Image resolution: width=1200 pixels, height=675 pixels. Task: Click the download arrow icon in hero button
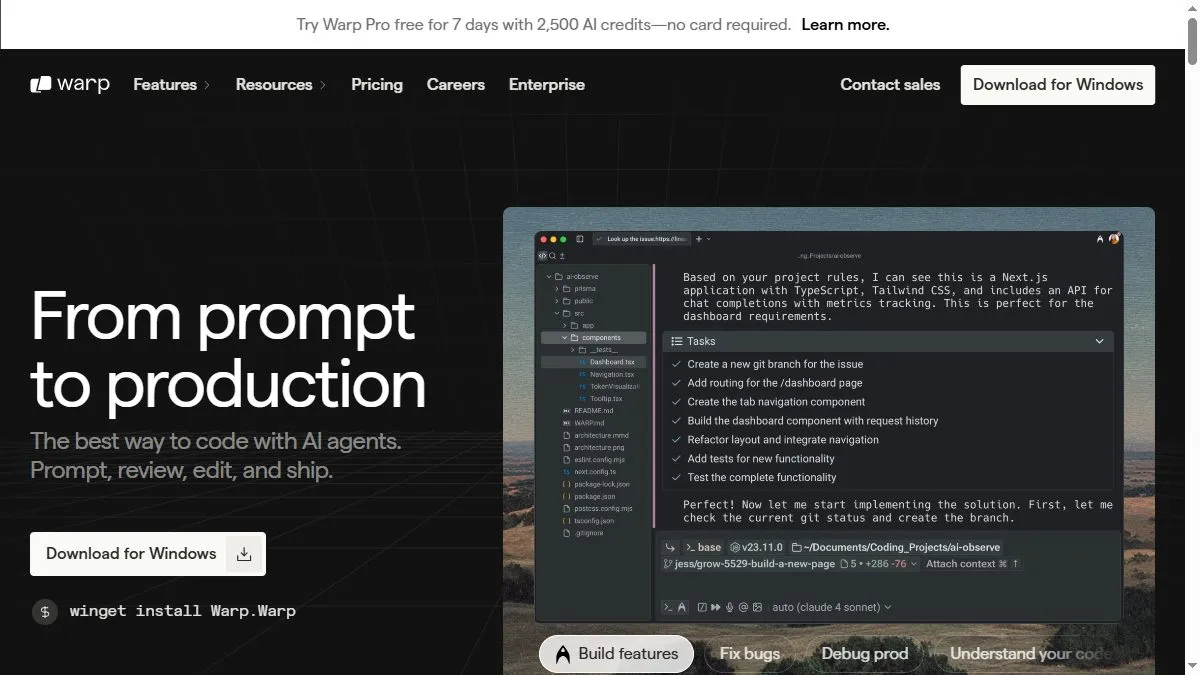244,554
